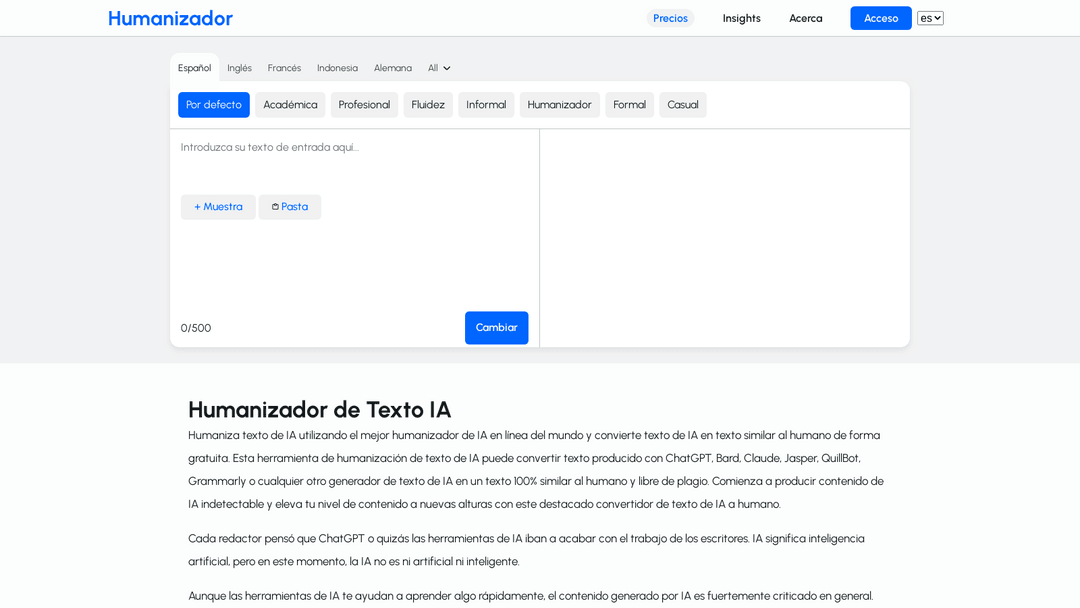Open the es language selector
This screenshot has height=608, width=1080.
point(930,19)
